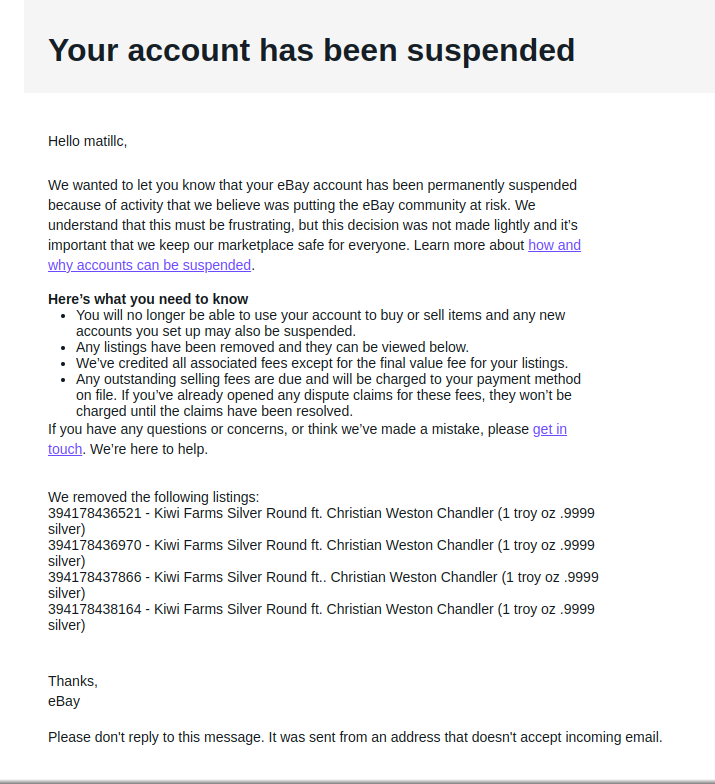Click the 'eBay' signature text
The height and width of the screenshot is (784, 715).
pyautogui.click(x=64, y=702)
